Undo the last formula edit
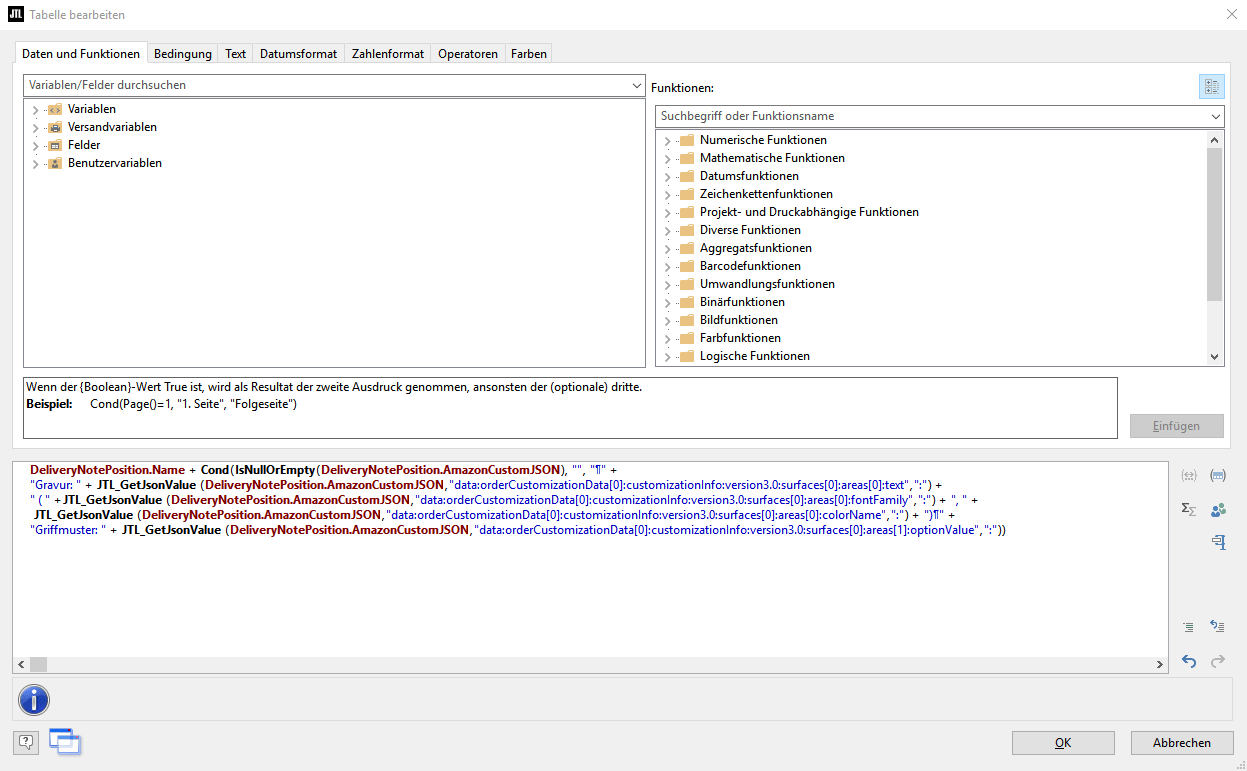The width and height of the screenshot is (1247, 771). click(1189, 661)
